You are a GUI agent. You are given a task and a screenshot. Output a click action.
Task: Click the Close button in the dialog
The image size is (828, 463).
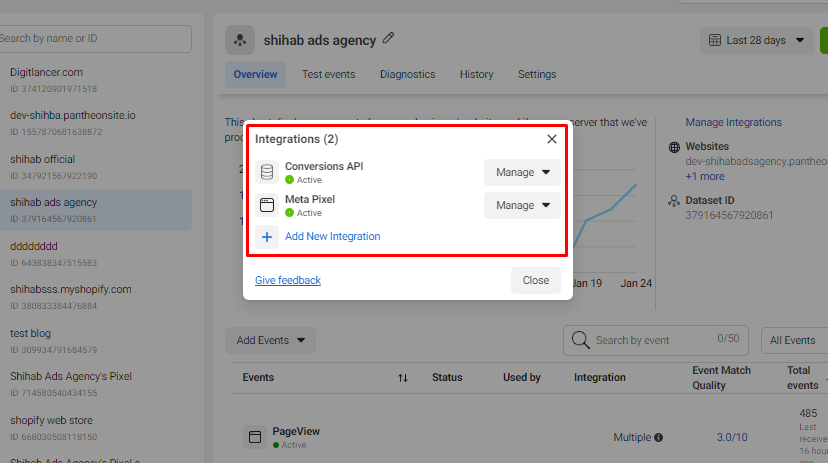click(x=535, y=280)
